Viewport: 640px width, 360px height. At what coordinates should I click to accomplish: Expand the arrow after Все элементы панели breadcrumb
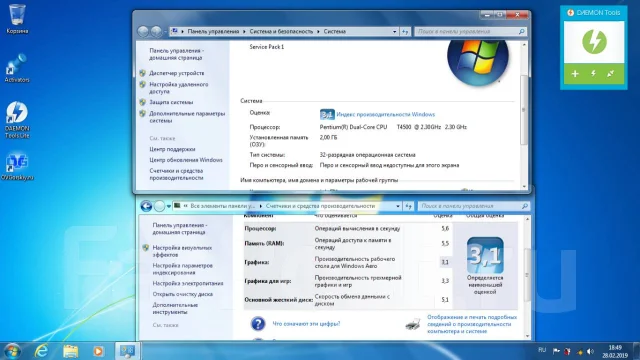[x=260, y=206]
